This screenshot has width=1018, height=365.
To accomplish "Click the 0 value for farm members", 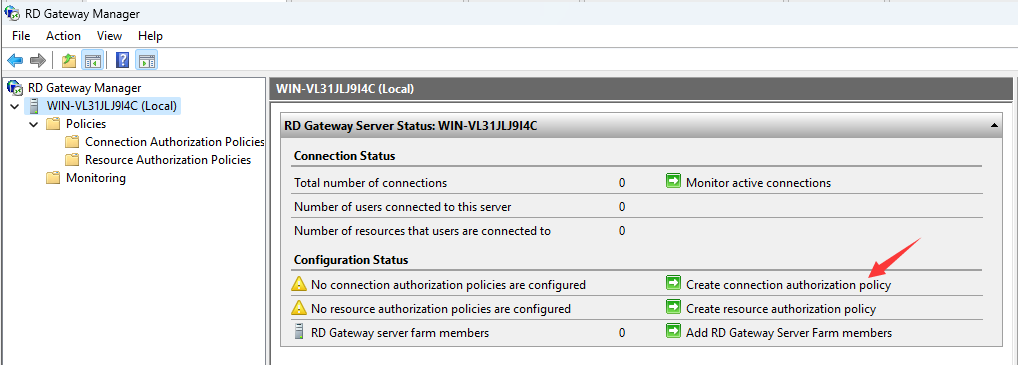I will [x=622, y=333].
